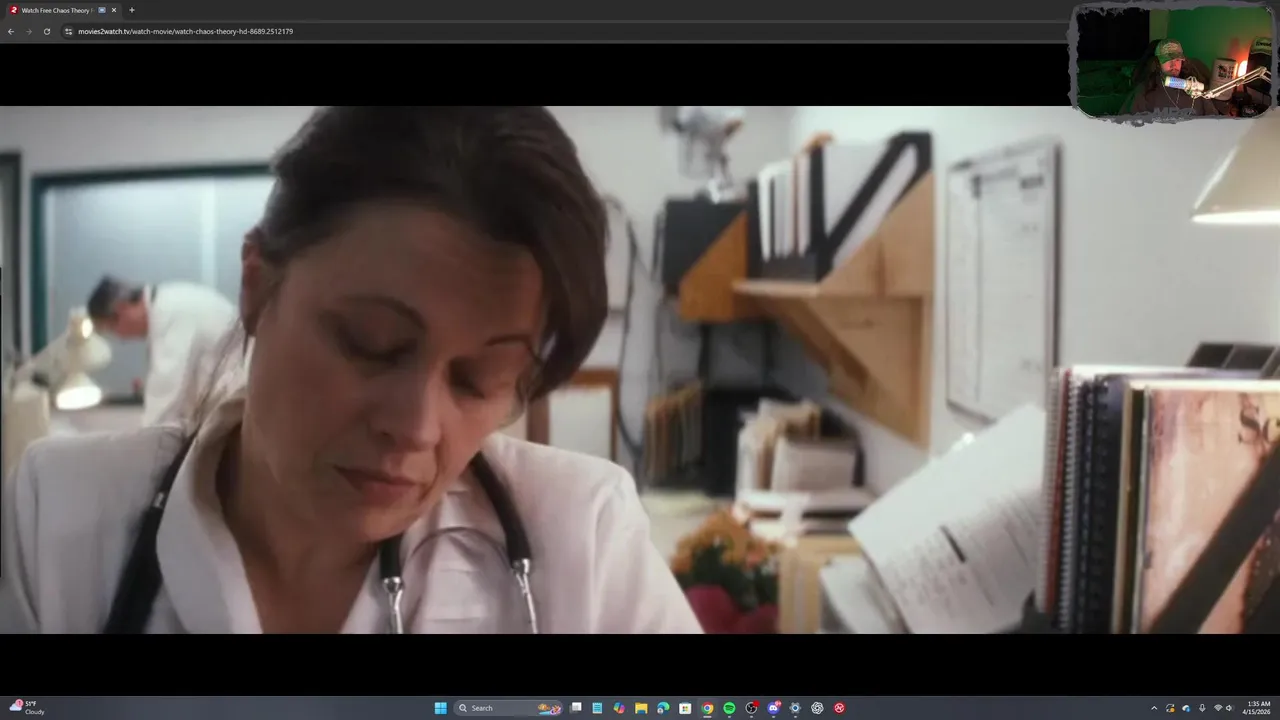Open a new browser tab
The image size is (1280, 720).
pyautogui.click(x=132, y=10)
